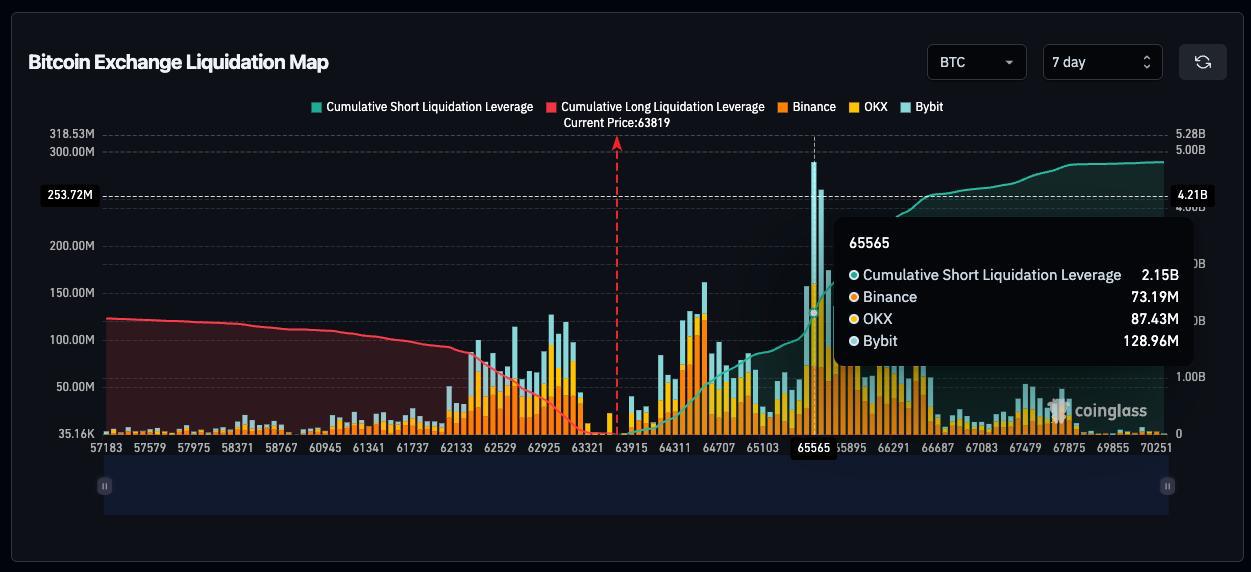Click the orange Binance legend swatch
The image size is (1251, 572).
[782, 107]
